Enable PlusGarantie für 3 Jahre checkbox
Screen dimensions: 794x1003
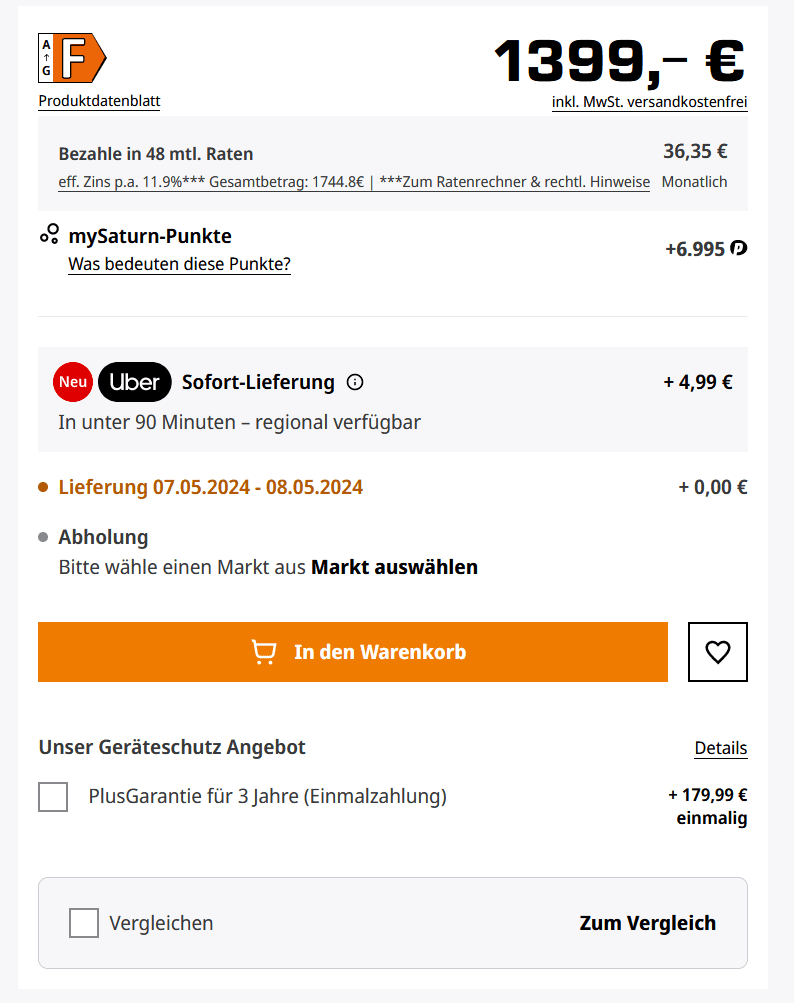(53, 797)
